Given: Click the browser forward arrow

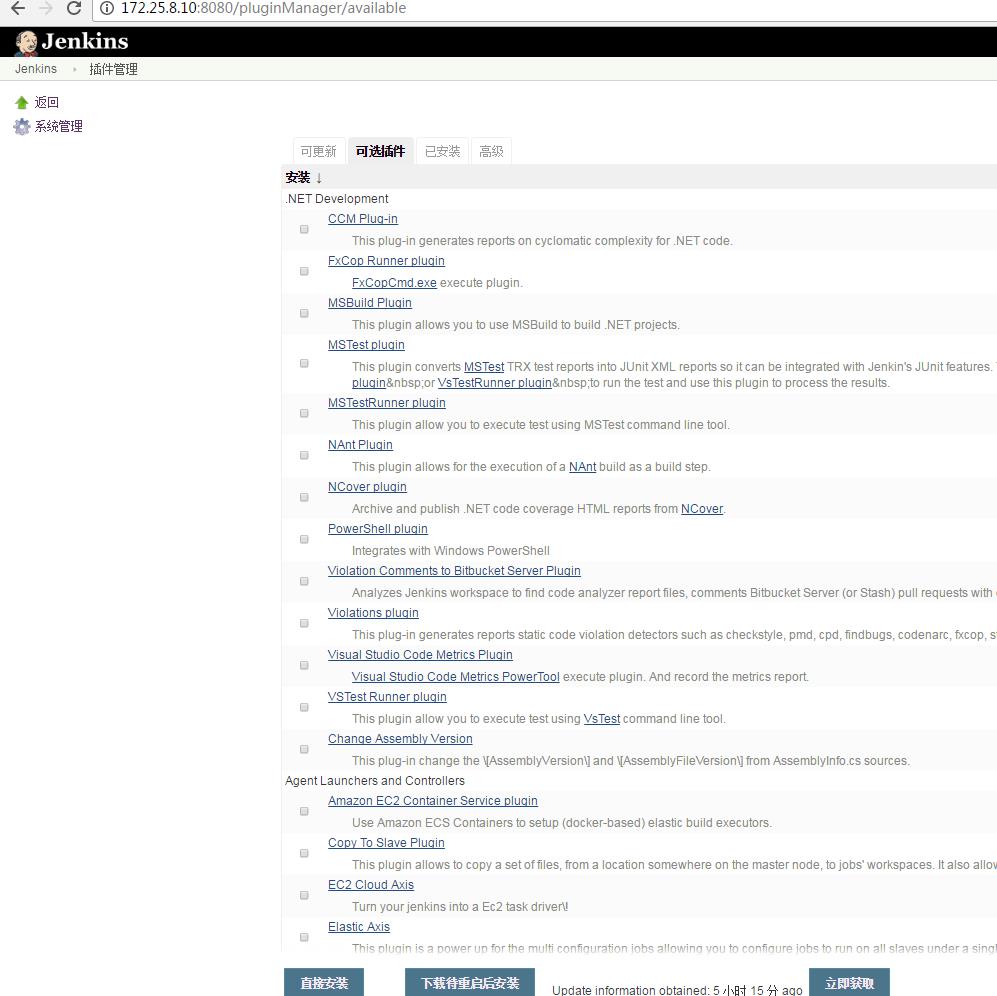Looking at the screenshot, I should [46, 8].
